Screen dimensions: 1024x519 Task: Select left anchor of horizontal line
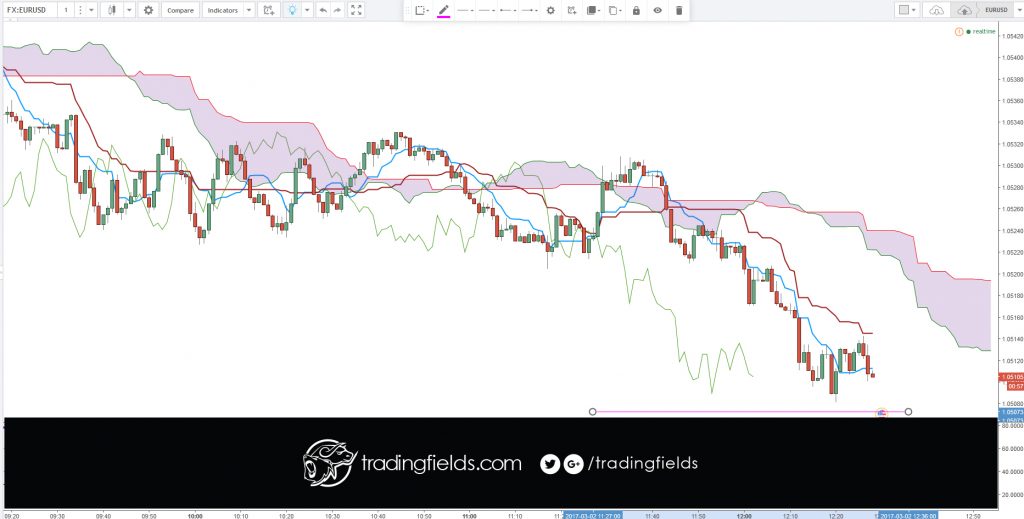tap(592, 412)
